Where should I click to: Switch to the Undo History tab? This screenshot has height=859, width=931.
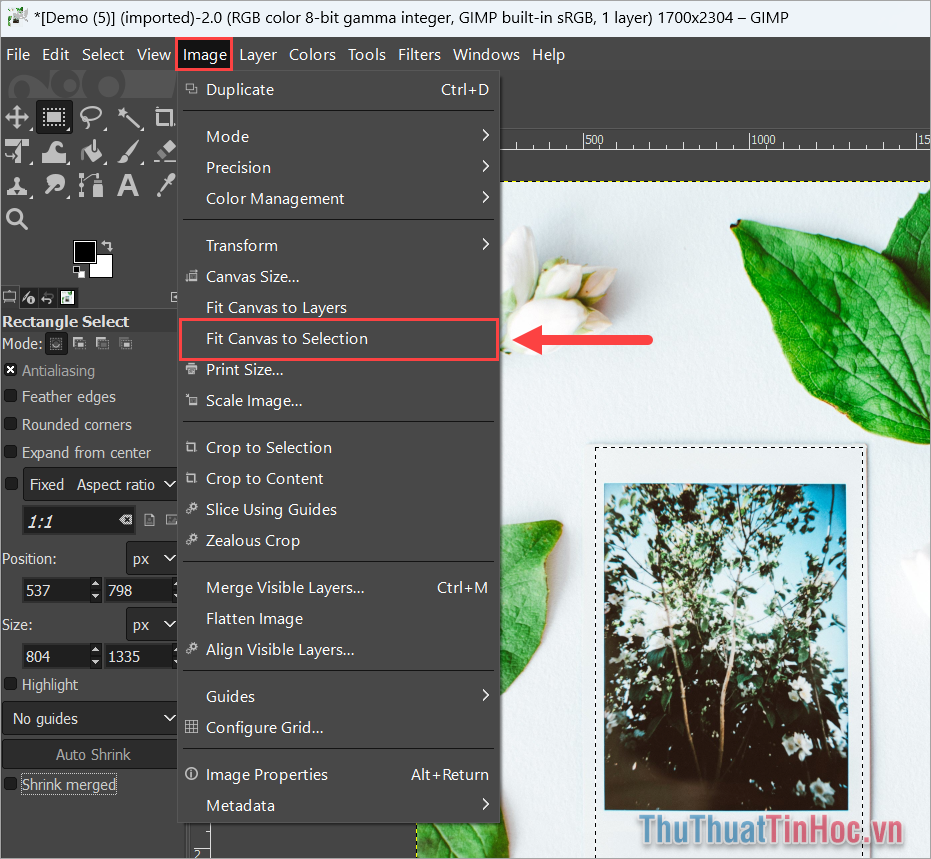click(x=48, y=297)
